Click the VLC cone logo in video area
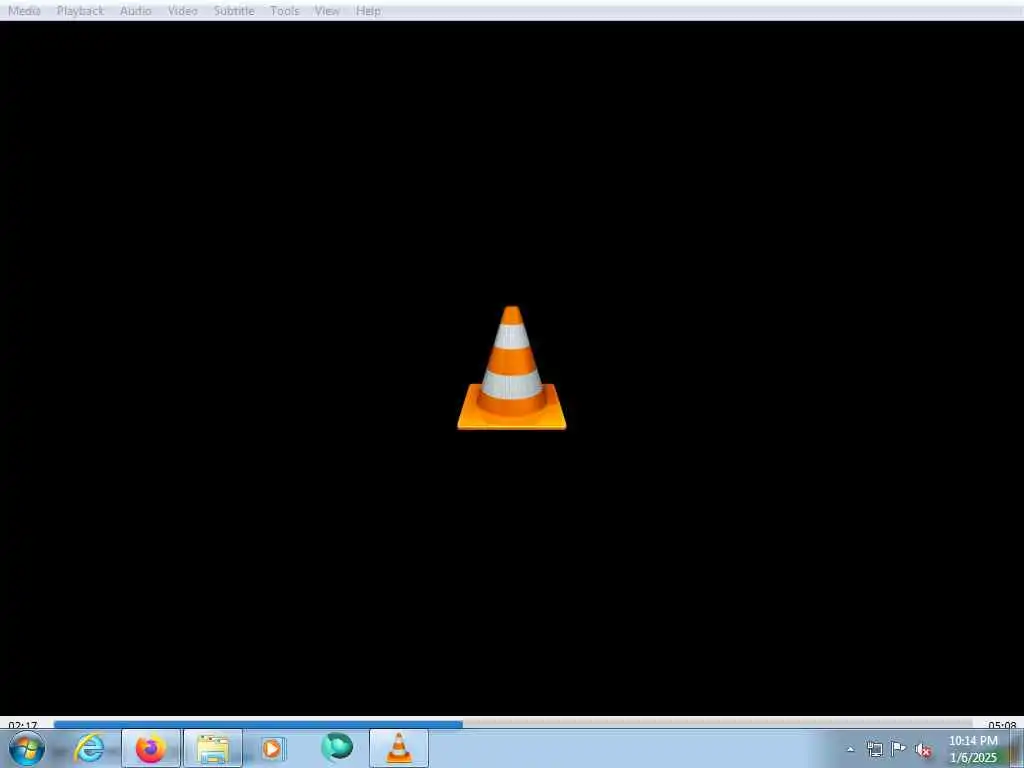The width and height of the screenshot is (1024, 768). (x=511, y=368)
